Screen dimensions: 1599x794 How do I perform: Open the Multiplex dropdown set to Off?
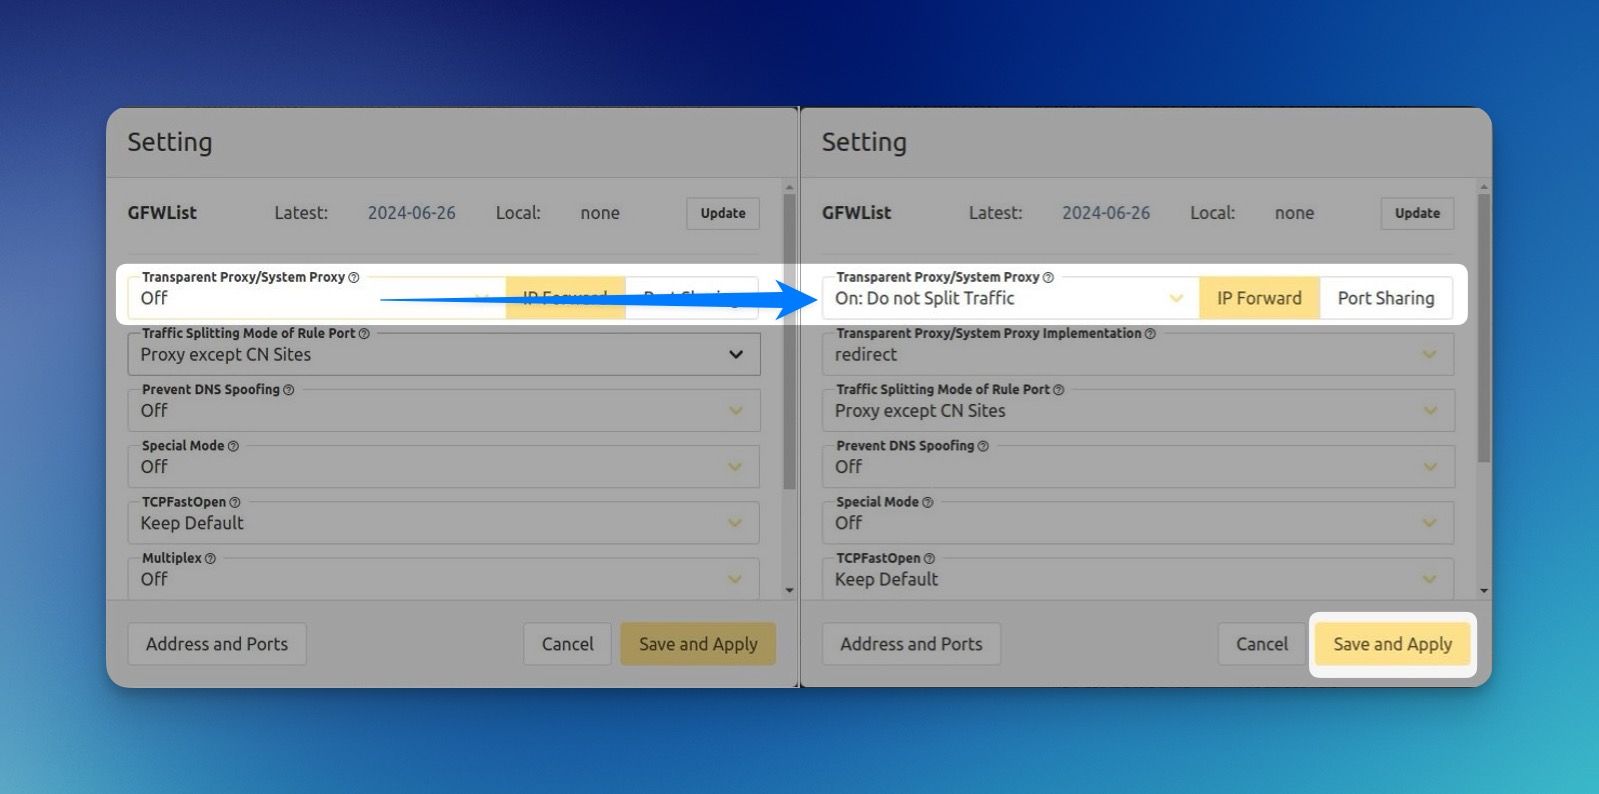coord(442,579)
